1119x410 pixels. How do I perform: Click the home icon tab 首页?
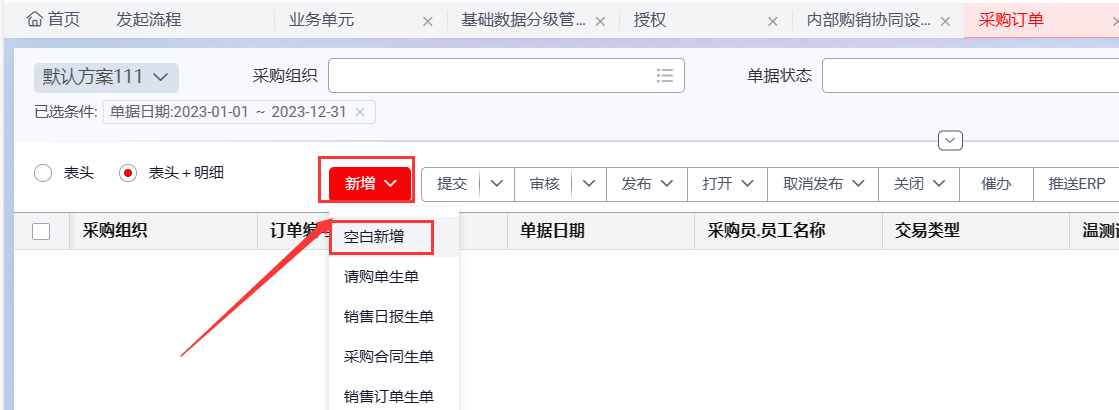click(x=53, y=20)
